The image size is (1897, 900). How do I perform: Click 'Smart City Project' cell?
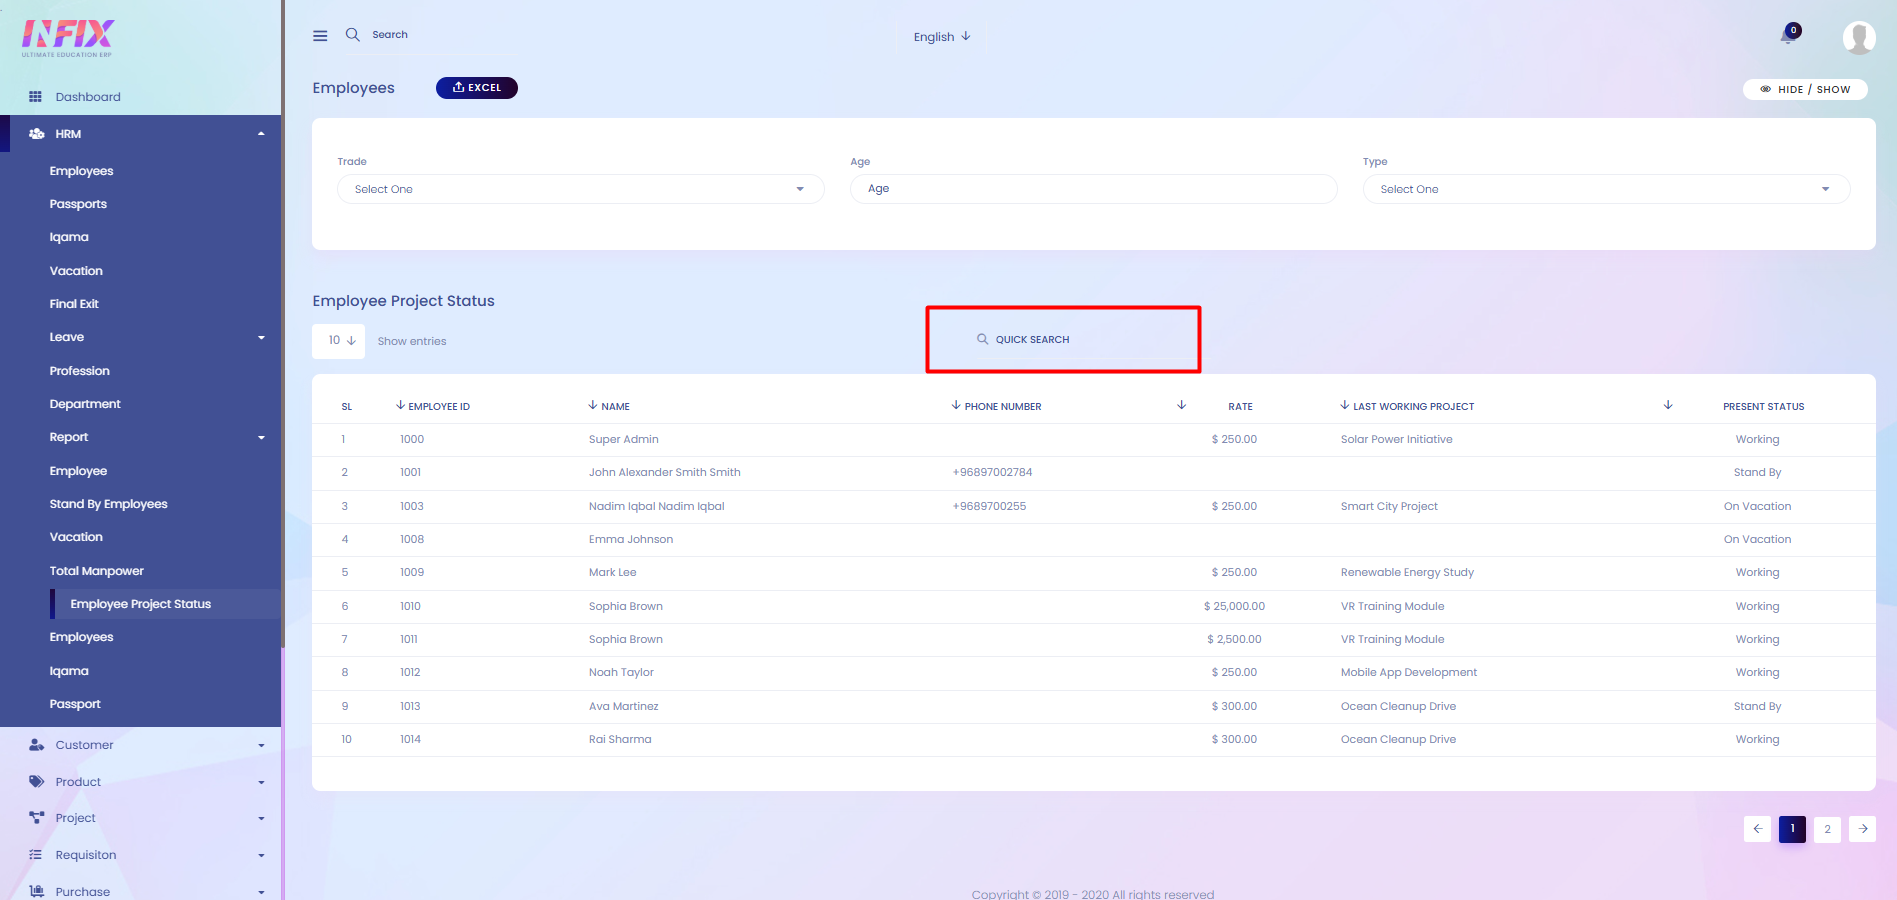(x=1389, y=506)
